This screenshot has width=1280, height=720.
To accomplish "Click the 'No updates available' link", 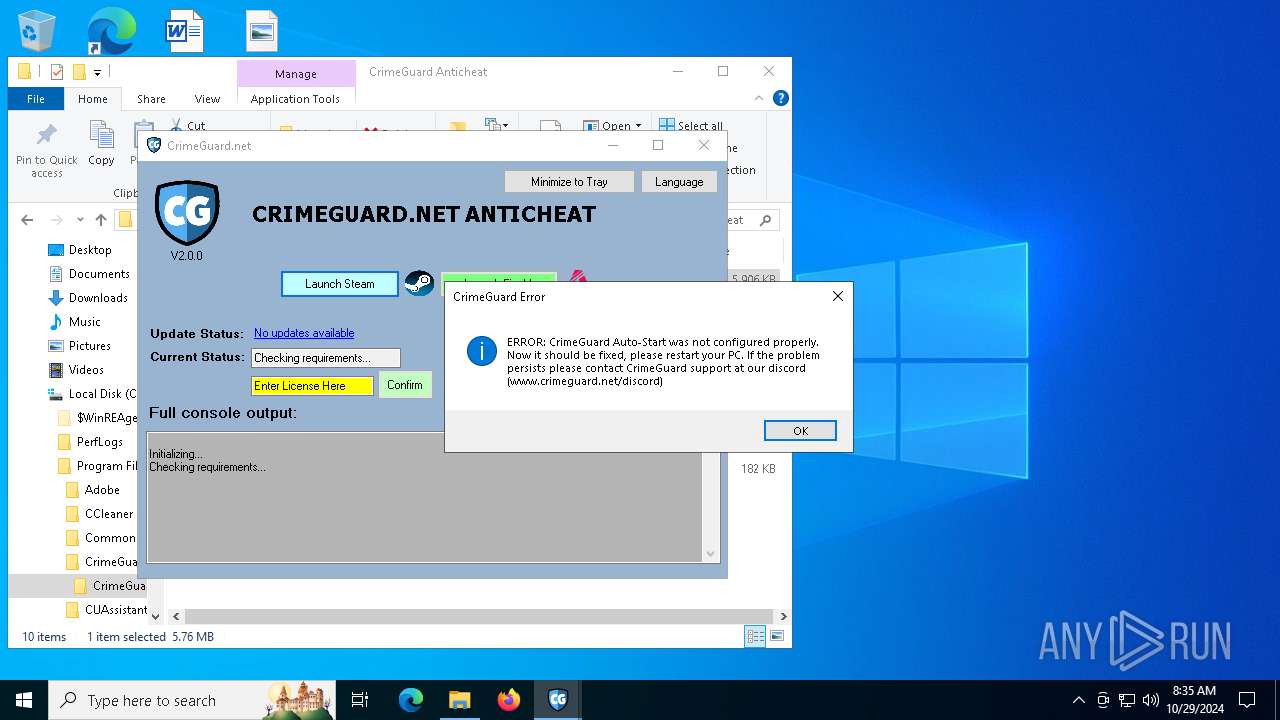I will (x=304, y=333).
